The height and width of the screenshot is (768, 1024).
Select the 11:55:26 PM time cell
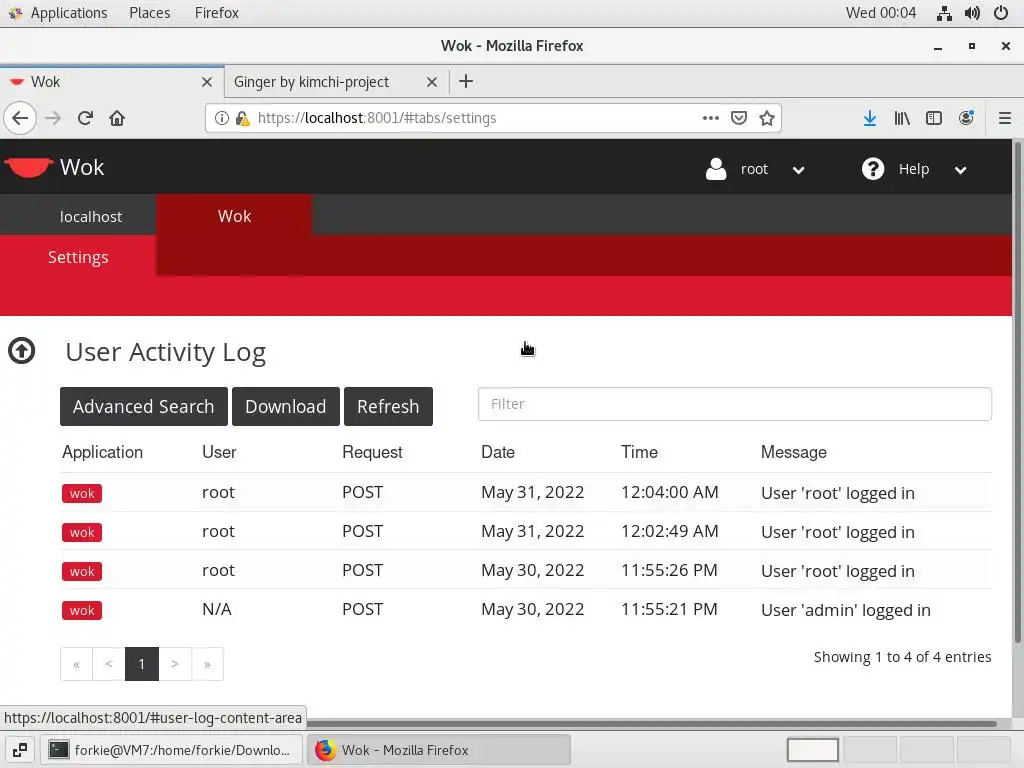click(x=669, y=570)
